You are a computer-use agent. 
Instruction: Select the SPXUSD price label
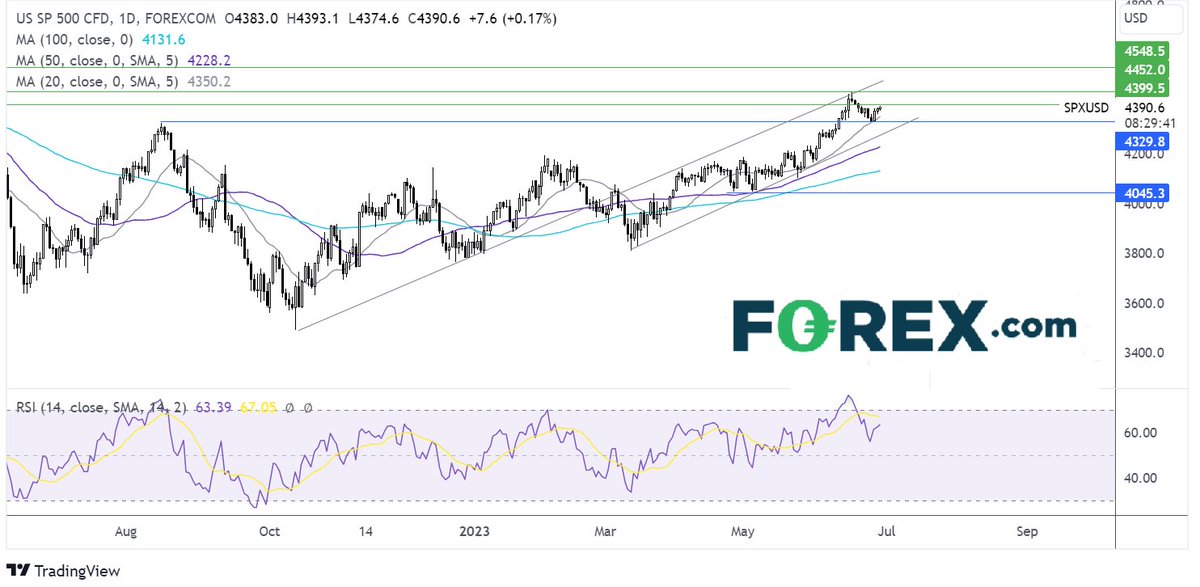[x=1086, y=107]
